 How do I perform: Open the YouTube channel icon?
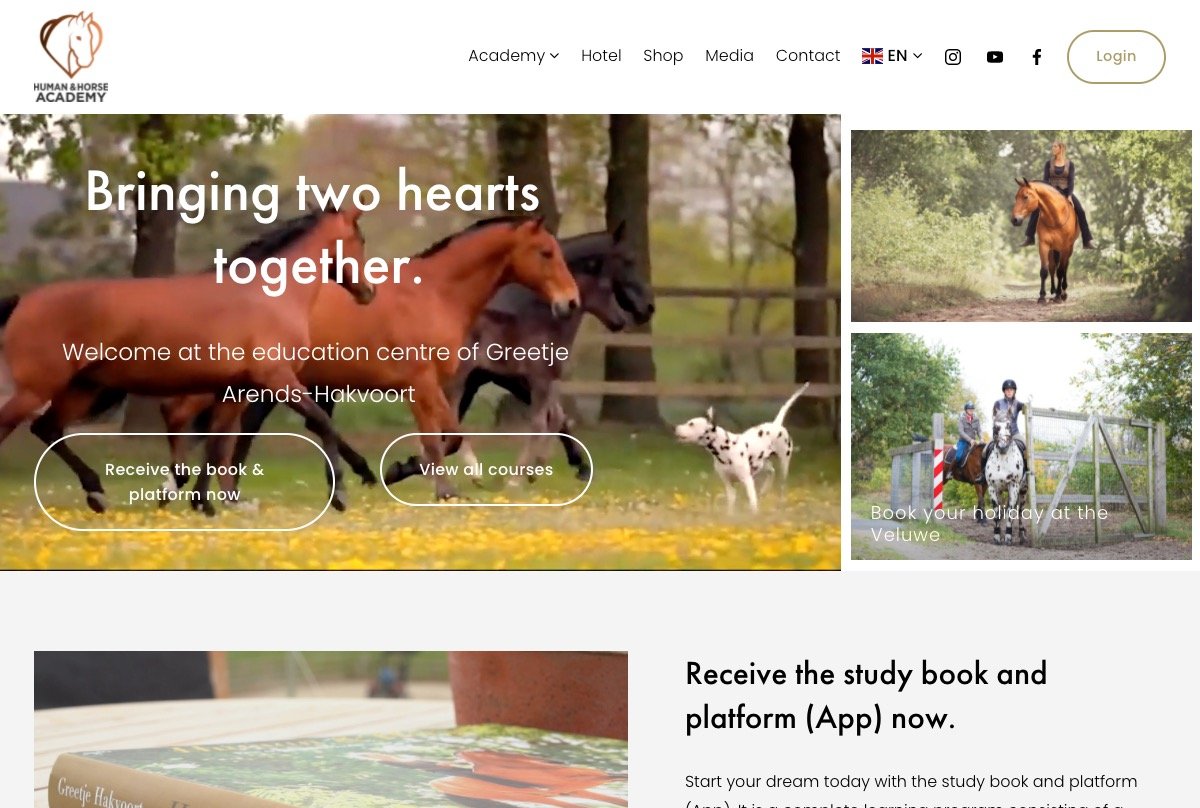(995, 57)
